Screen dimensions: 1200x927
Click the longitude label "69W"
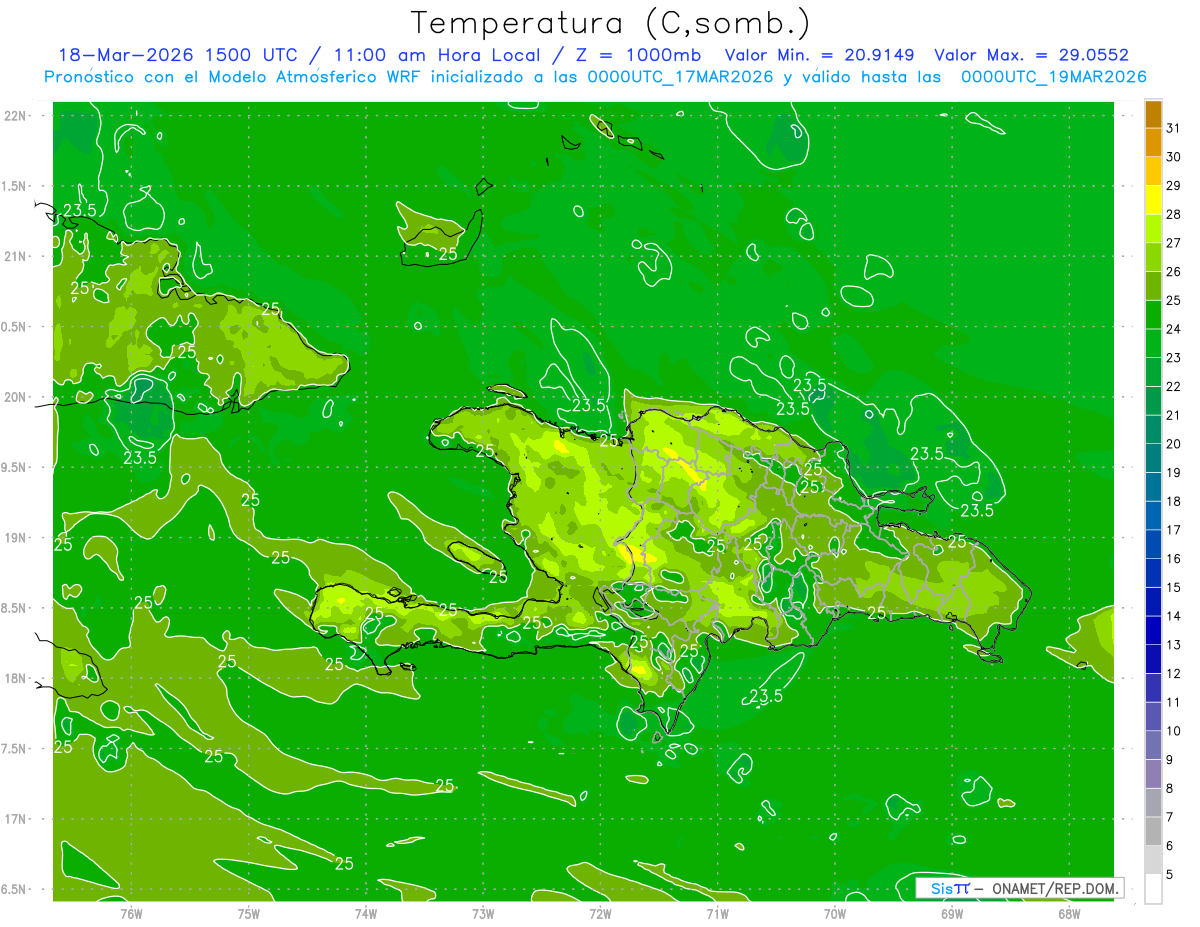point(952,912)
